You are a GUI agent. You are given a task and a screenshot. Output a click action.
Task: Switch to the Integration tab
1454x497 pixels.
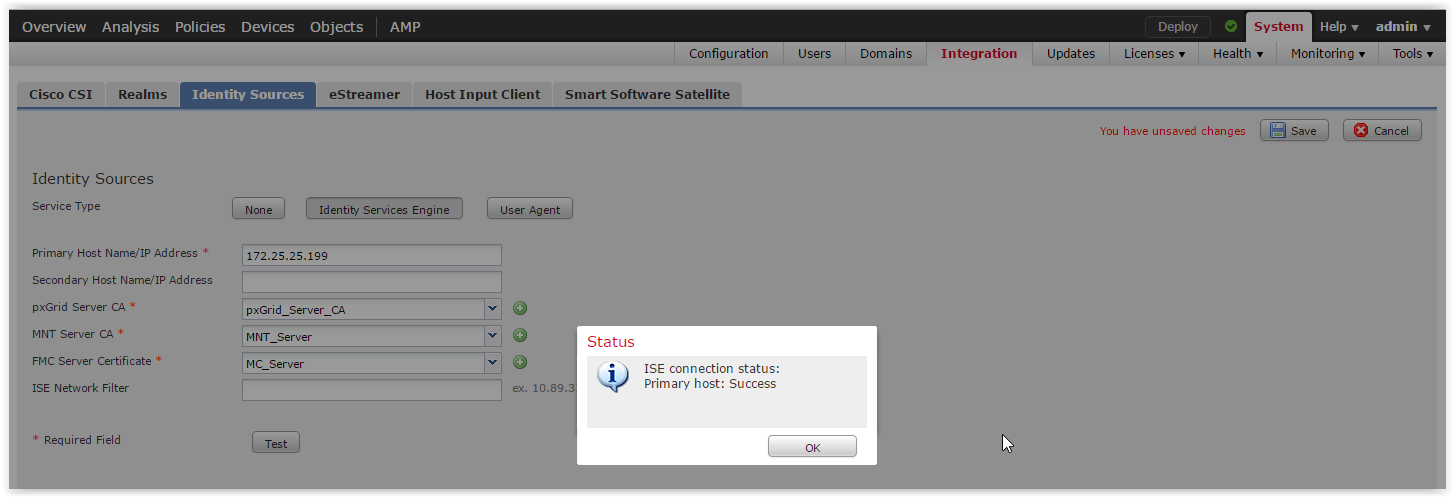click(979, 54)
